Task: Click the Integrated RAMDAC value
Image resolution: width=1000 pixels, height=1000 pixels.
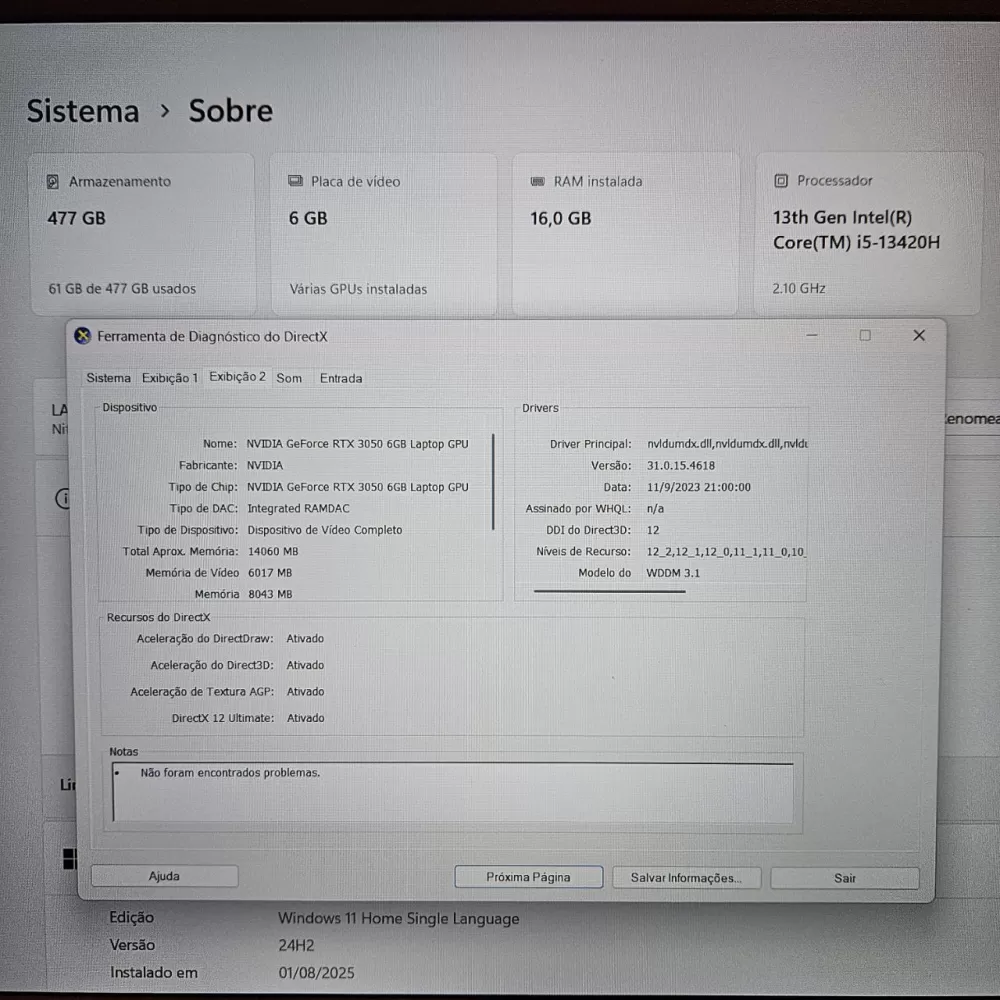Action: pyautogui.click(x=298, y=508)
